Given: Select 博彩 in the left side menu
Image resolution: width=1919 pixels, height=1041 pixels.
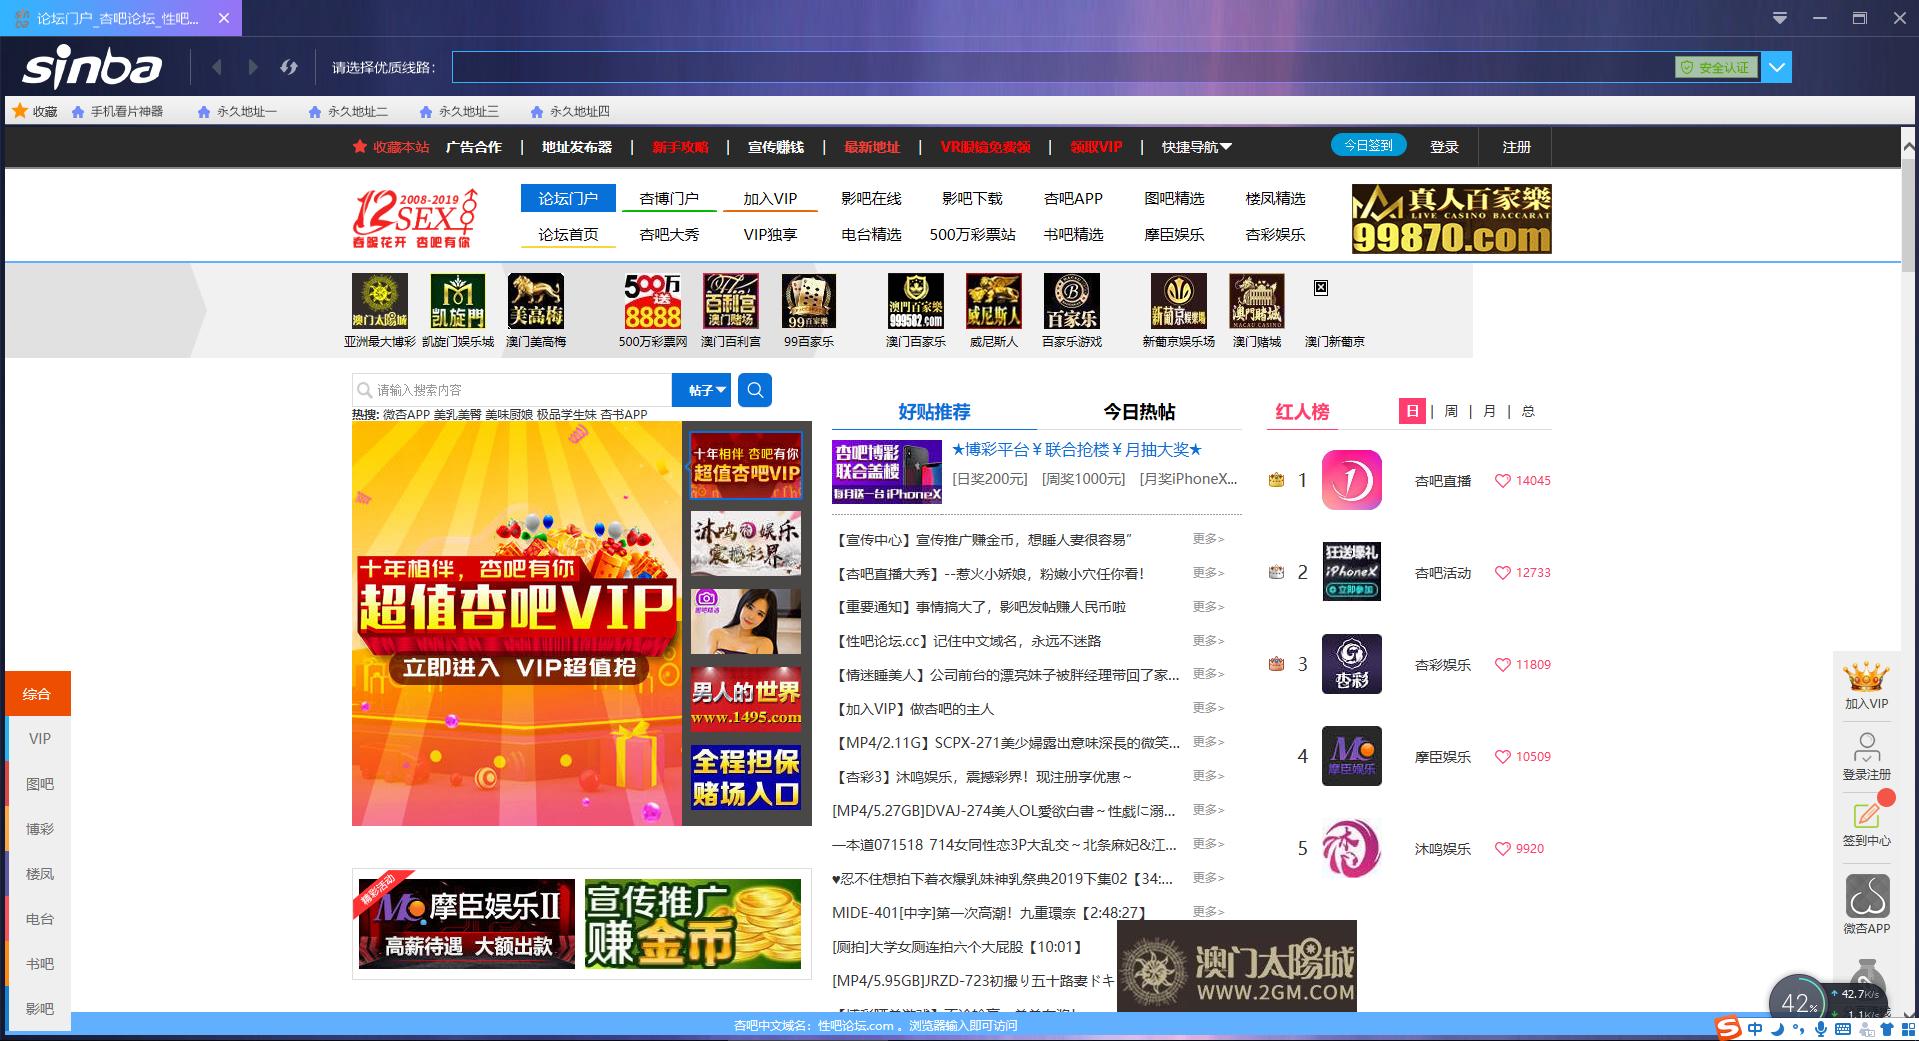Looking at the screenshot, I should [x=38, y=829].
